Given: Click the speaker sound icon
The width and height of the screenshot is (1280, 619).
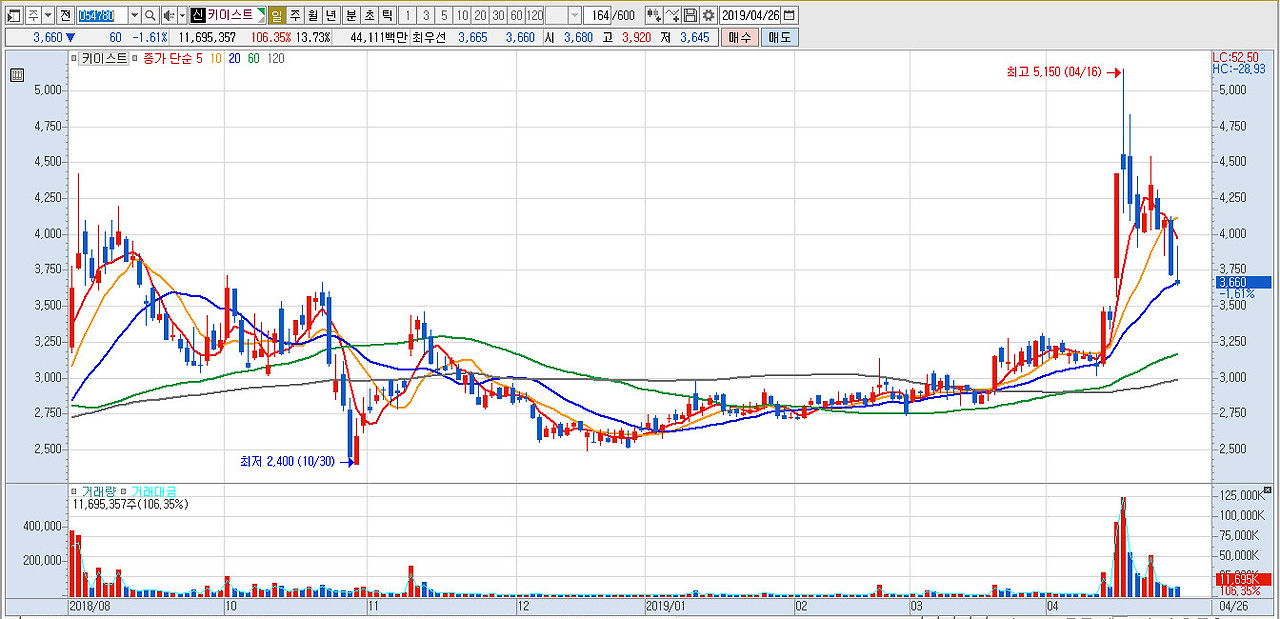Looking at the screenshot, I should 168,16.
